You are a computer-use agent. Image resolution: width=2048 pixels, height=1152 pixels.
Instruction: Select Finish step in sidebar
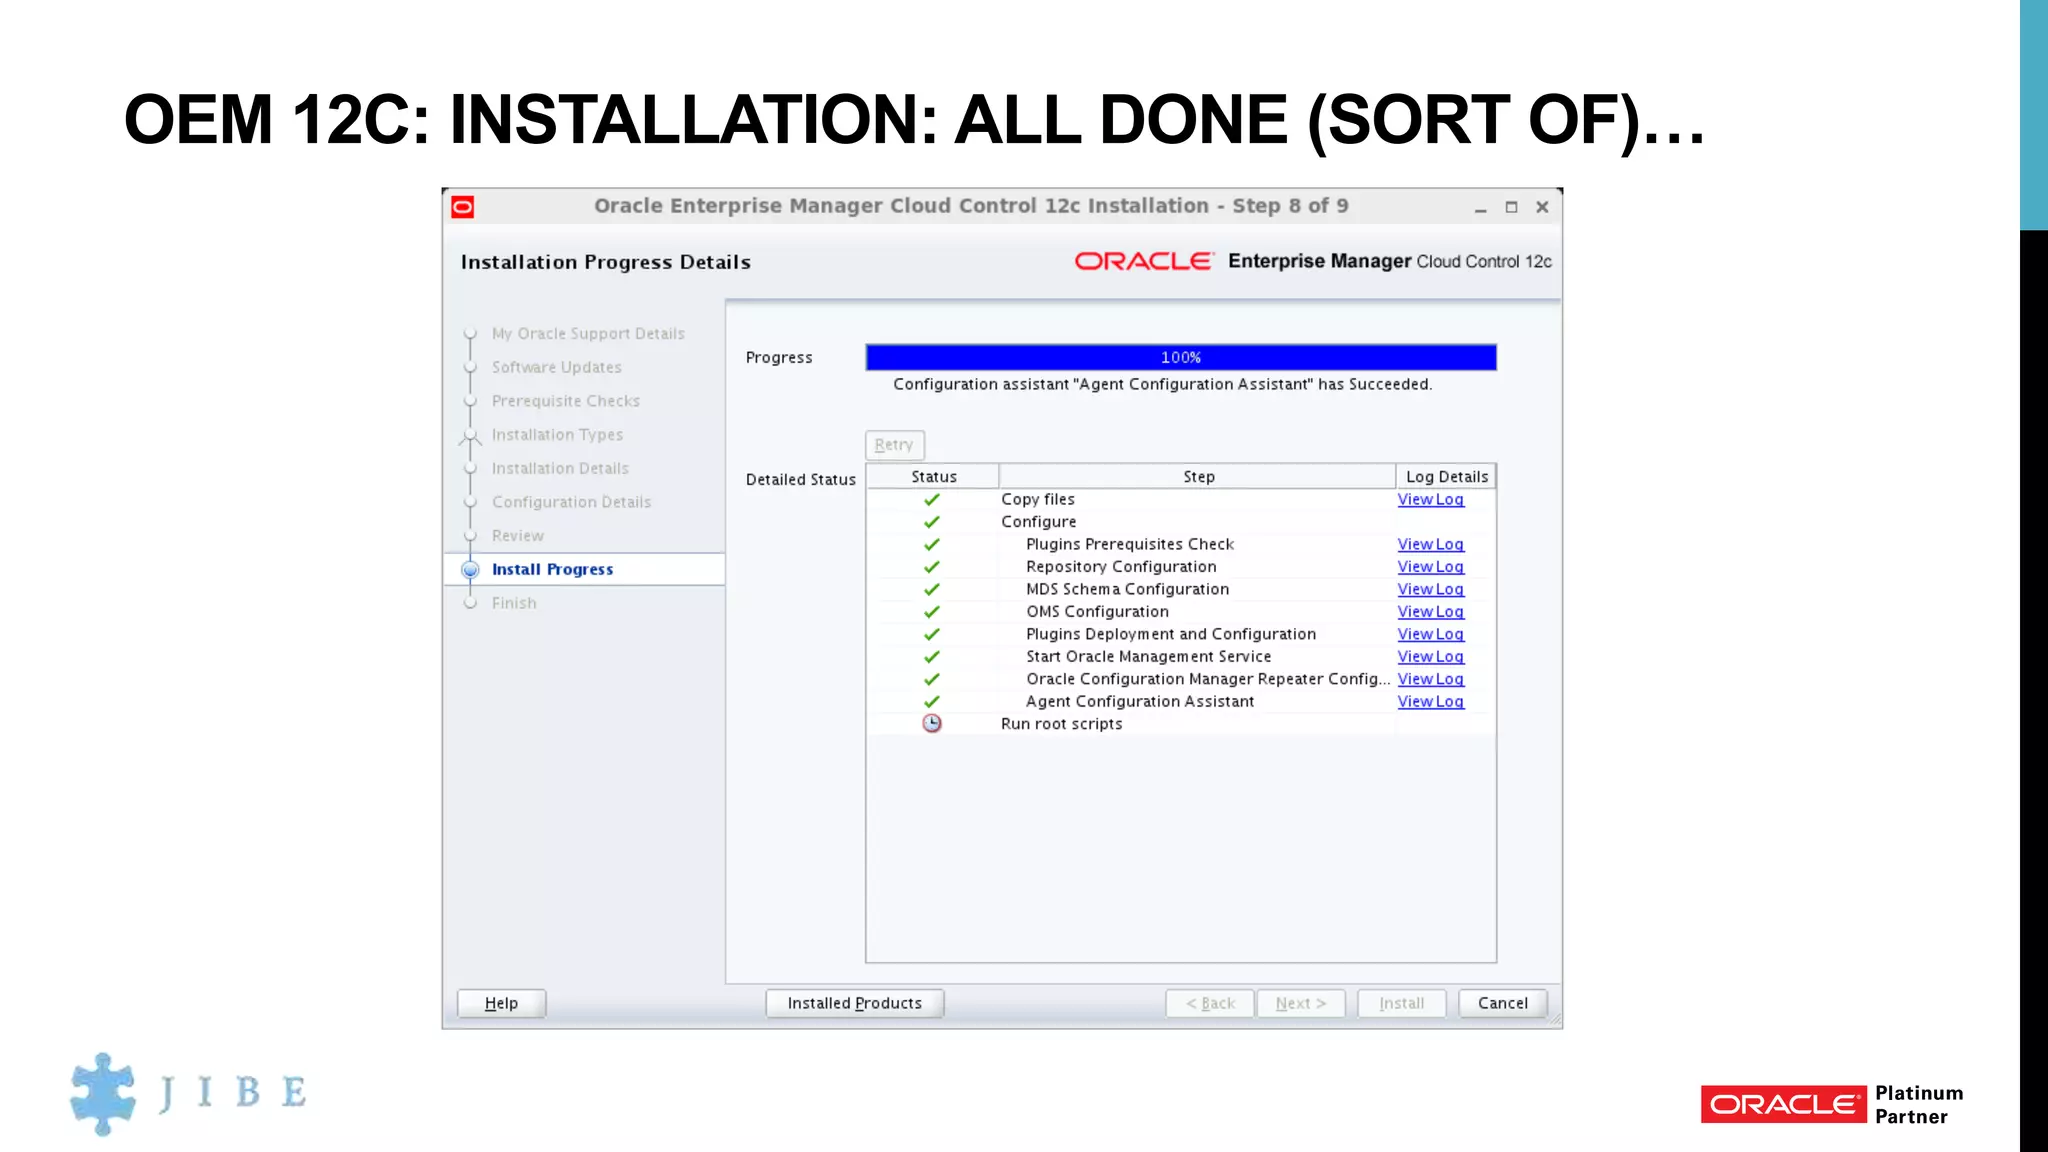pyautogui.click(x=514, y=603)
